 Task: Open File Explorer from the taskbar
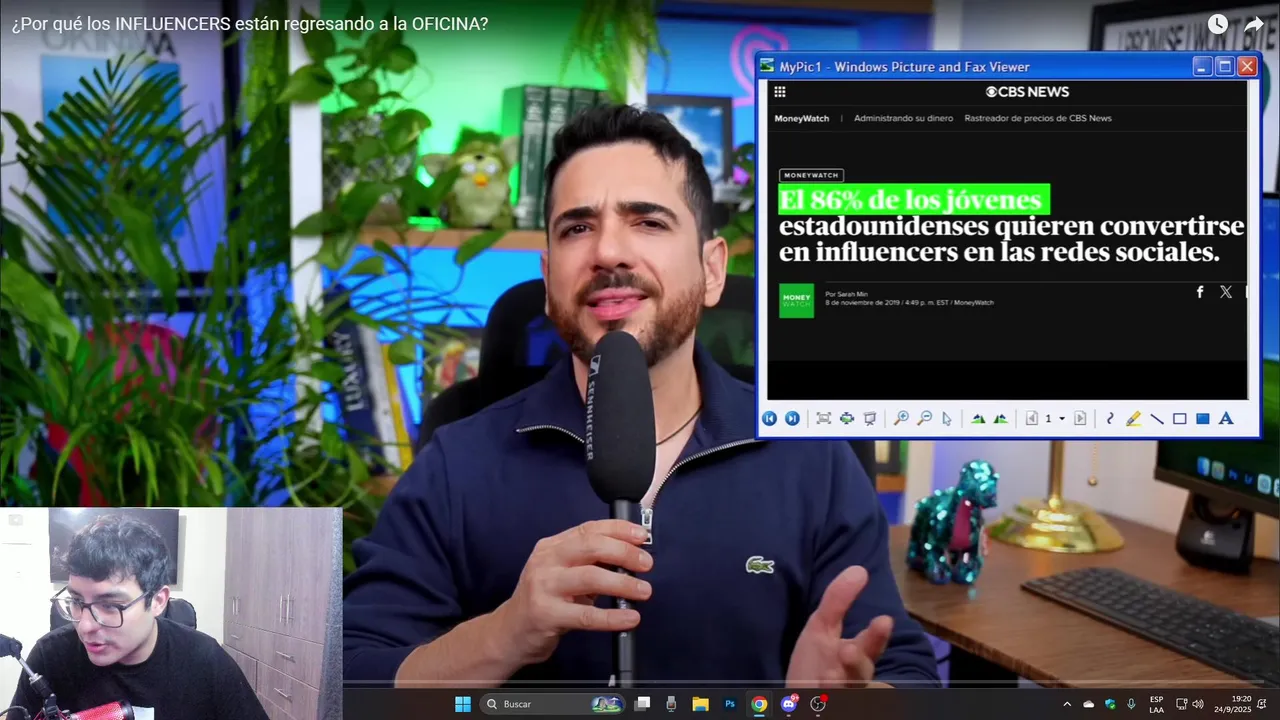[x=701, y=704]
